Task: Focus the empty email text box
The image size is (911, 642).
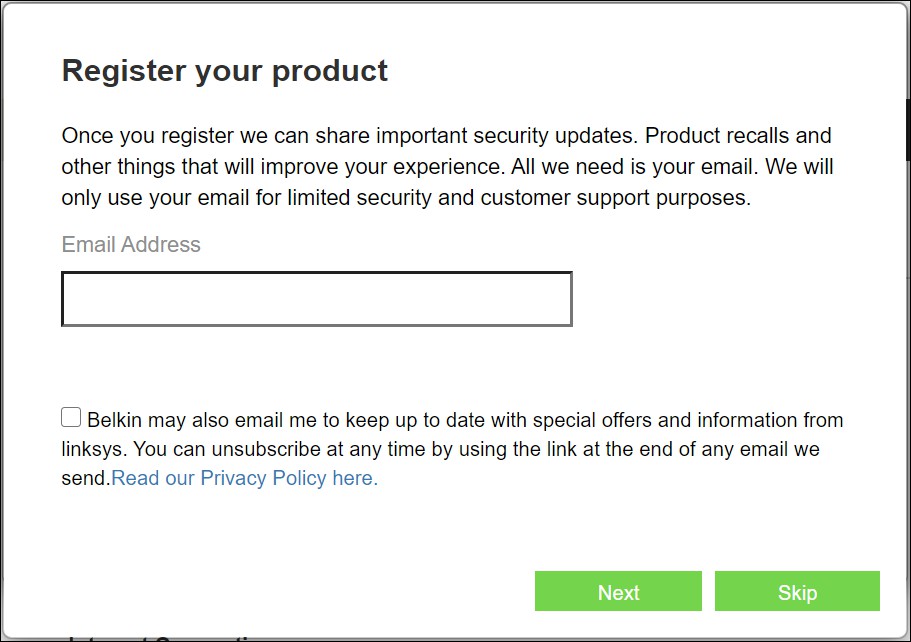Action: [316, 299]
